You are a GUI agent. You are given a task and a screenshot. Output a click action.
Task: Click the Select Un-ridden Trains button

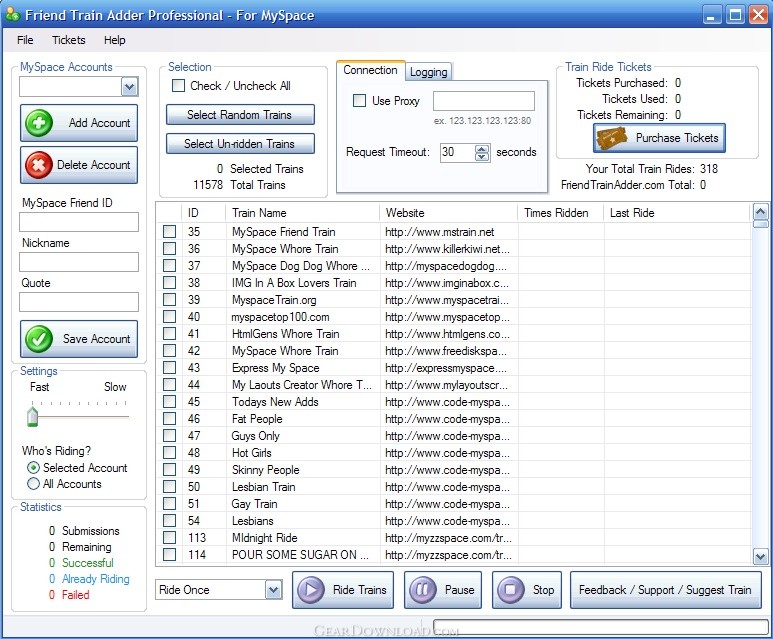pos(240,144)
